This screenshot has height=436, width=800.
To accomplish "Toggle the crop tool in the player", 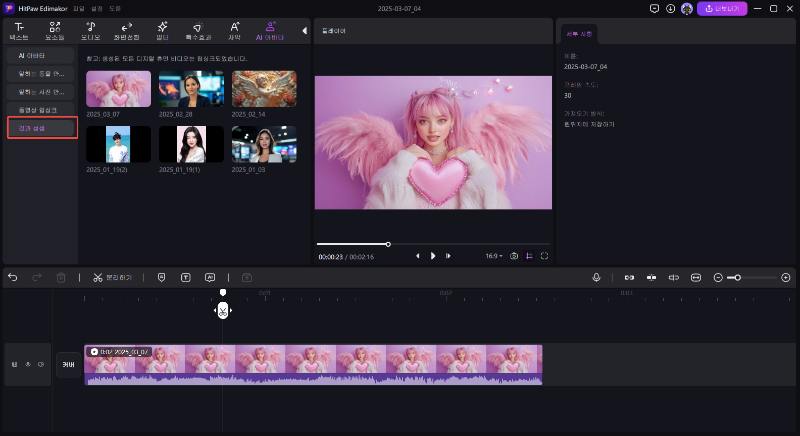I will click(529, 256).
